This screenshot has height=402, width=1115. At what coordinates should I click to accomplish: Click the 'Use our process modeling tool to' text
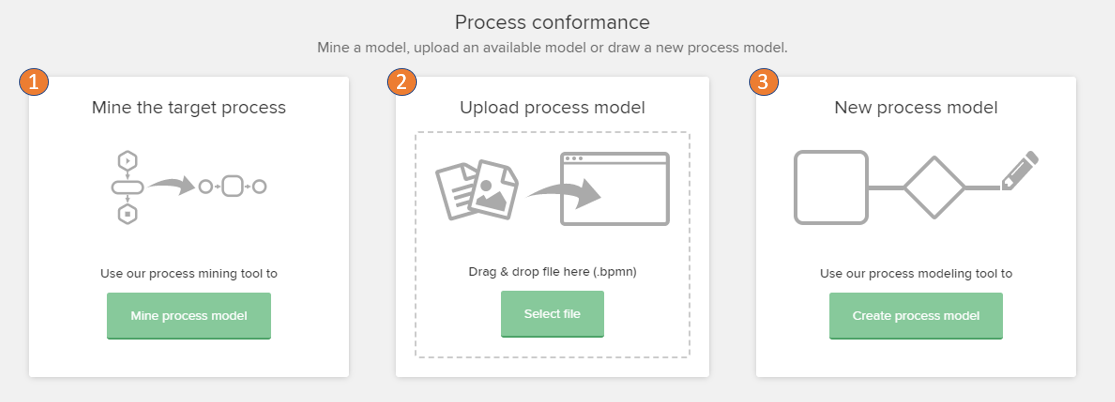tap(915, 273)
